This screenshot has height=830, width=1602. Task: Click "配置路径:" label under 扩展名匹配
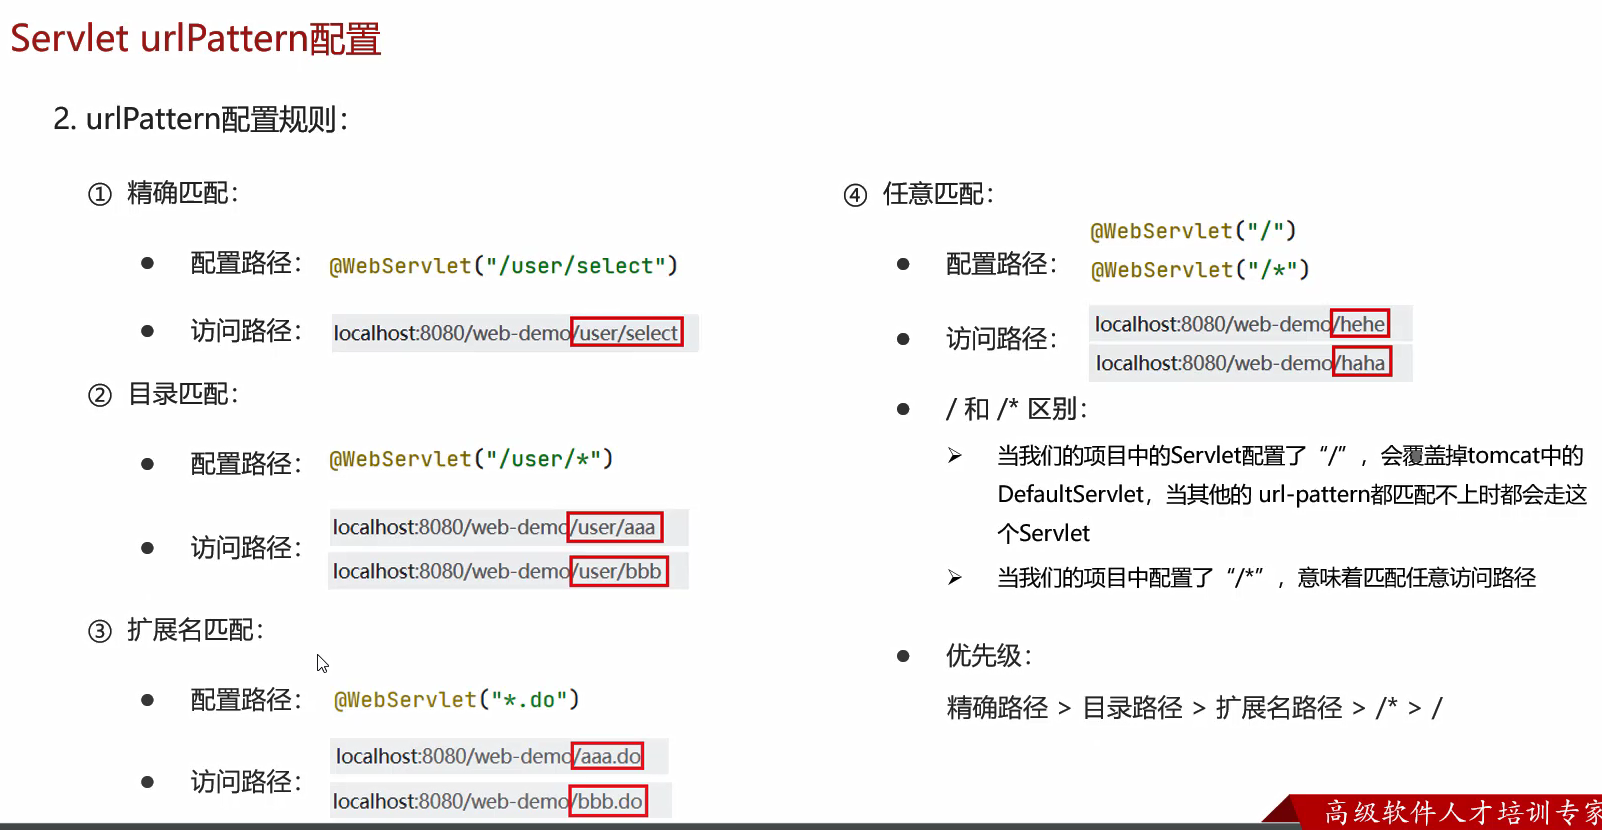[x=246, y=700]
